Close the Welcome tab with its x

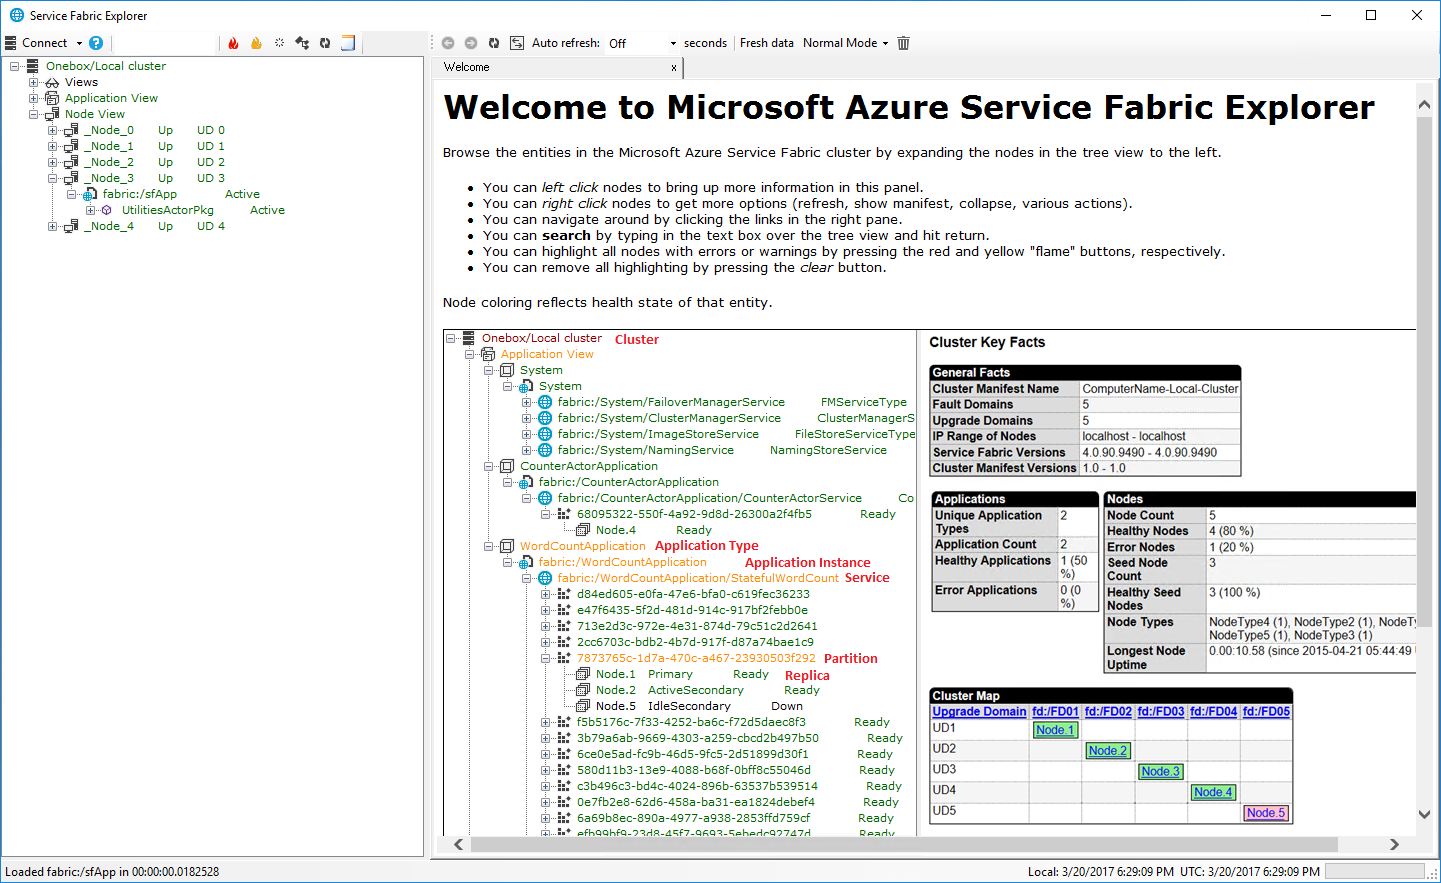(674, 68)
